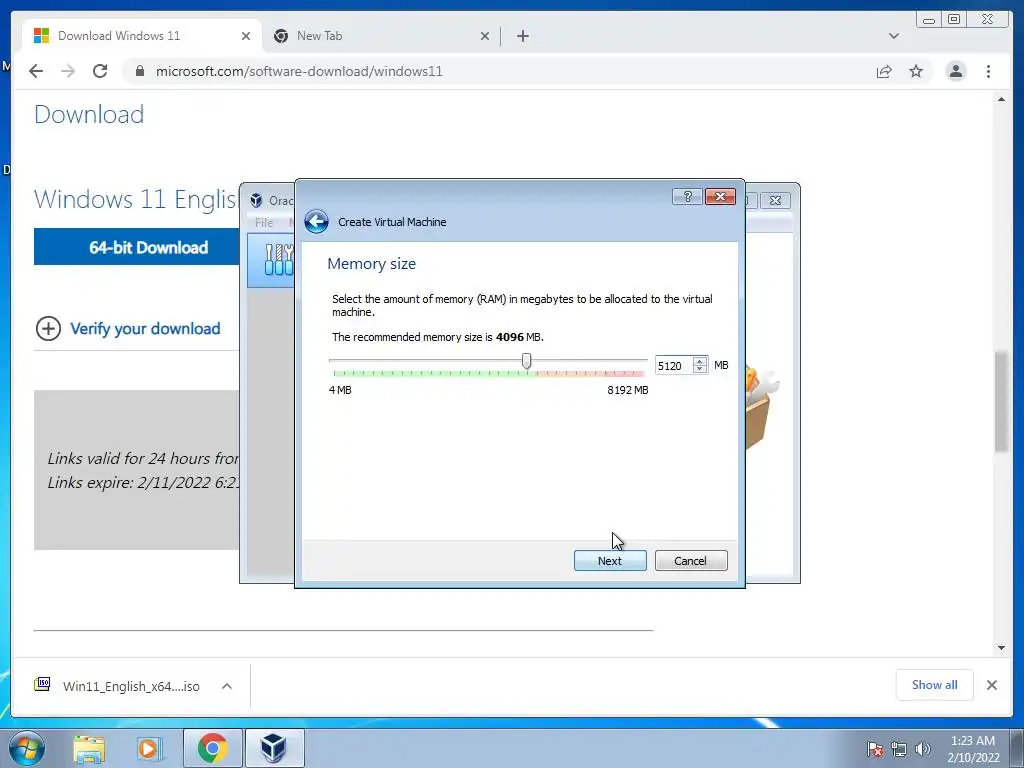Image resolution: width=1024 pixels, height=768 pixels.
Task: Click Show all downloads
Action: (935, 684)
